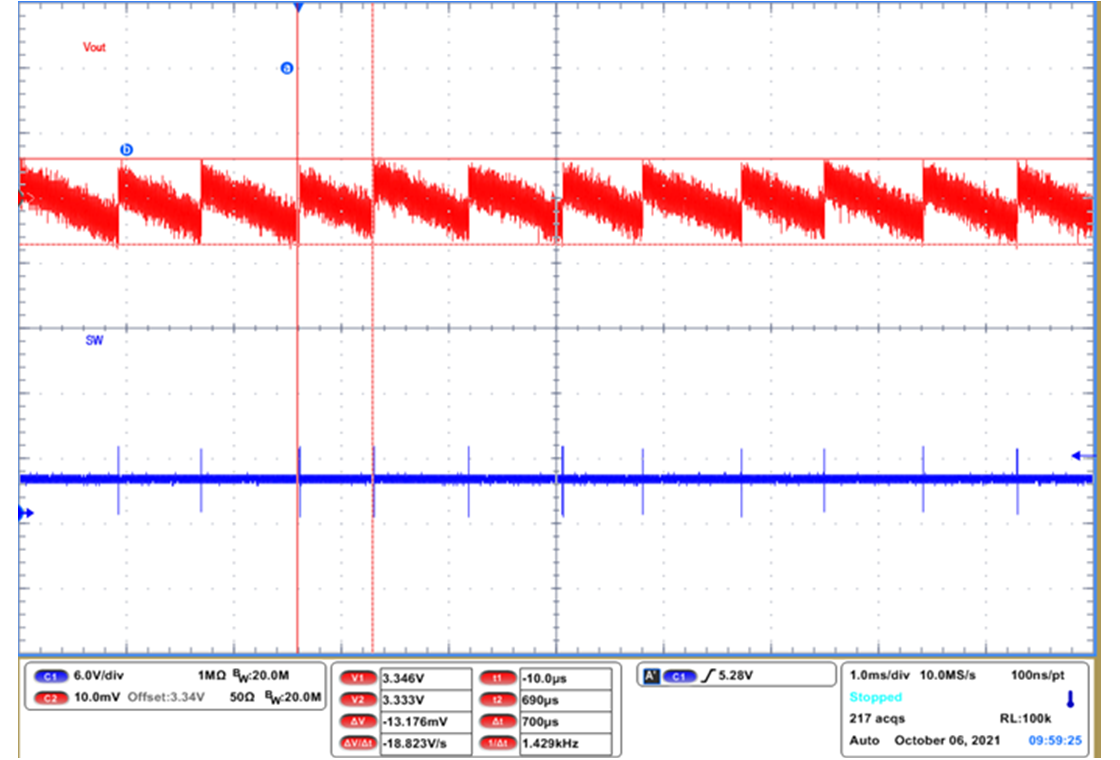Image resolution: width=1120 pixels, height=760 pixels.
Task: Open the 1.0ms/div timebase setting
Action: pyautogui.click(x=878, y=675)
